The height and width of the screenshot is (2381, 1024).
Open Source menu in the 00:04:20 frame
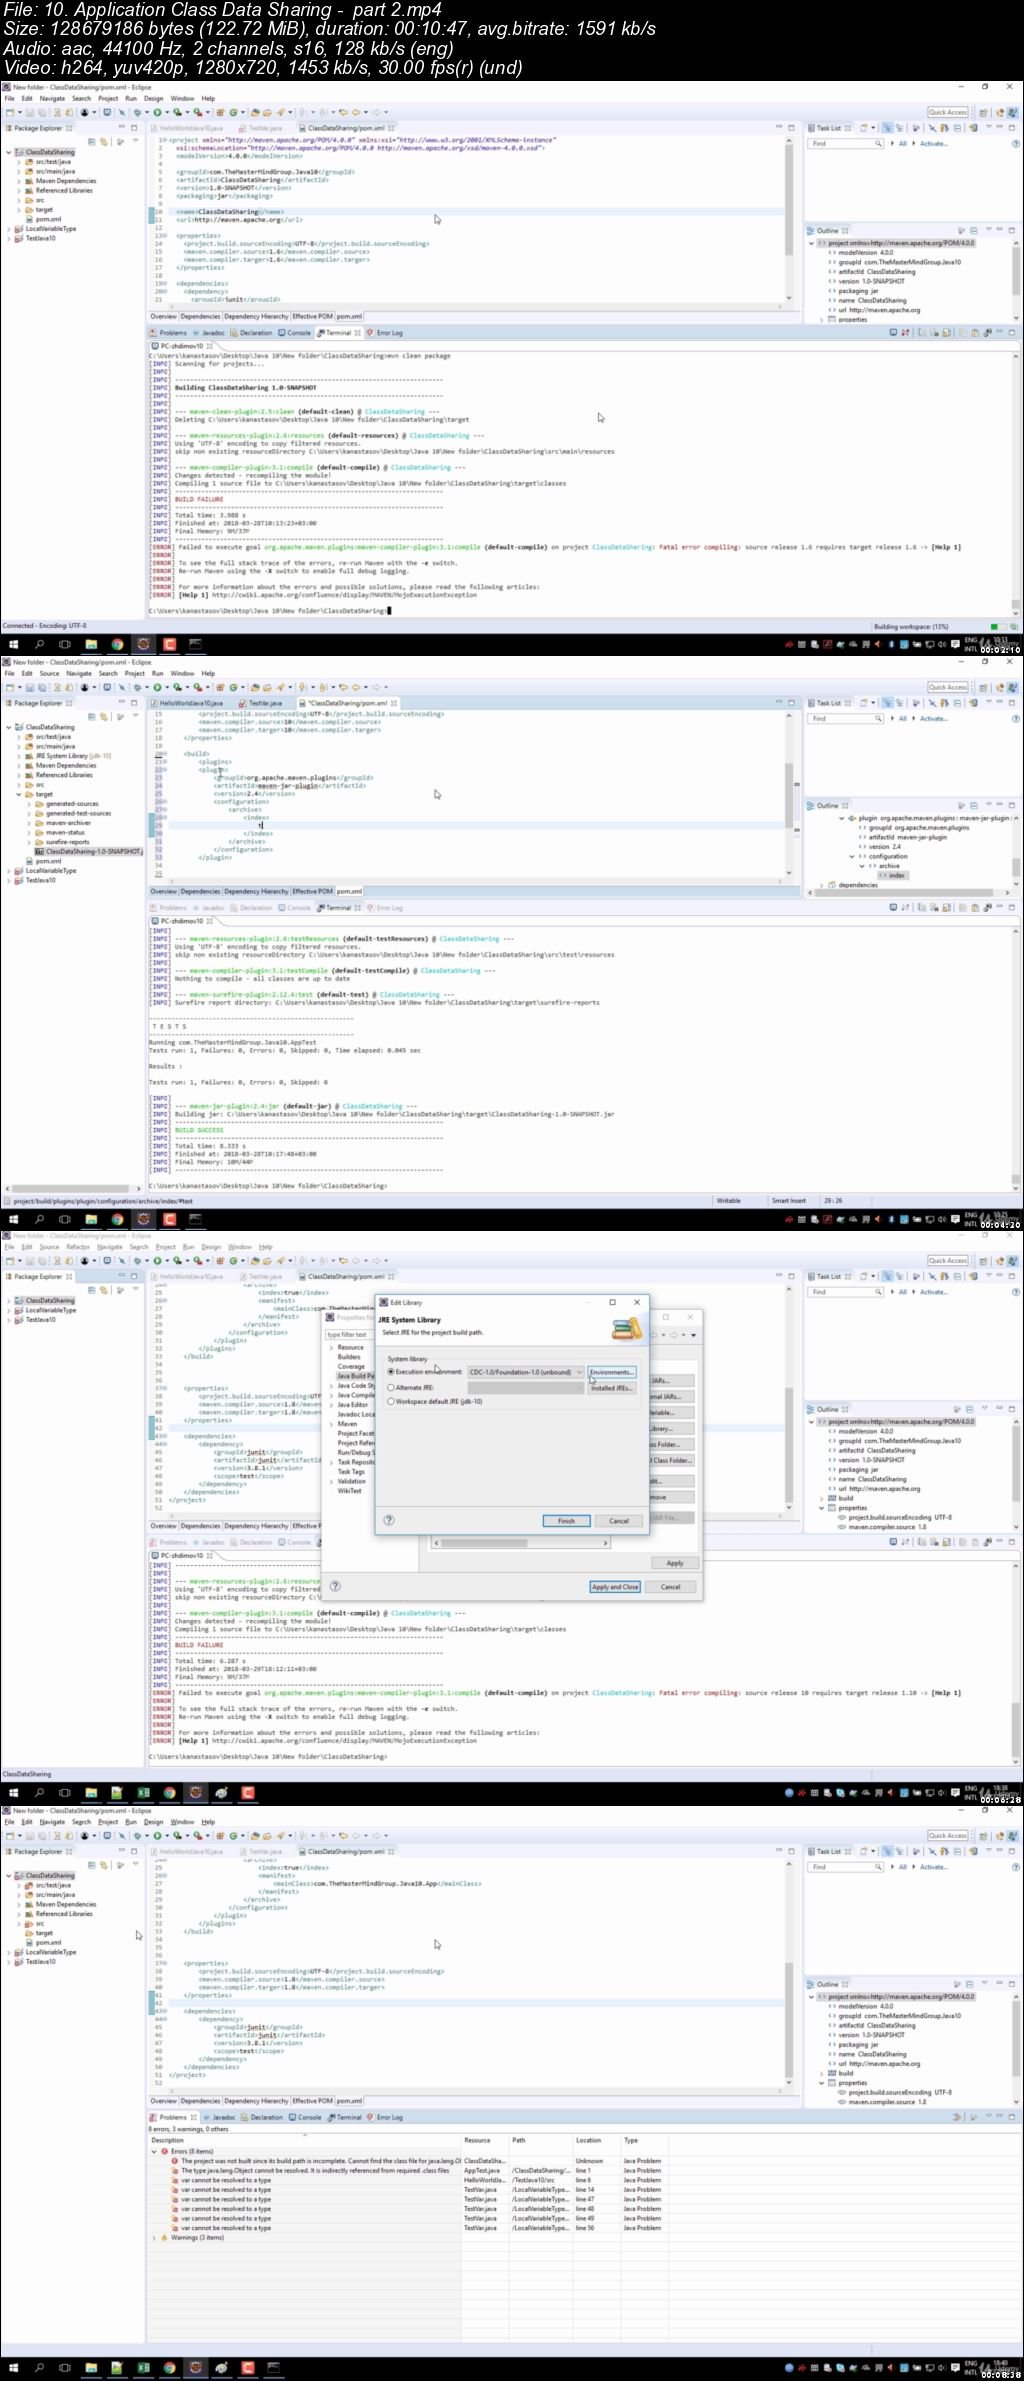pos(49,673)
